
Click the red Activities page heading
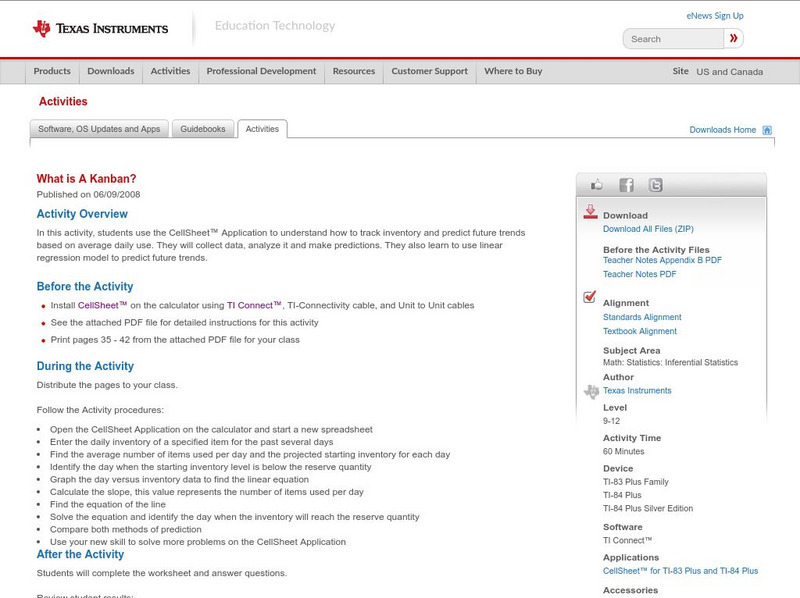coord(63,102)
